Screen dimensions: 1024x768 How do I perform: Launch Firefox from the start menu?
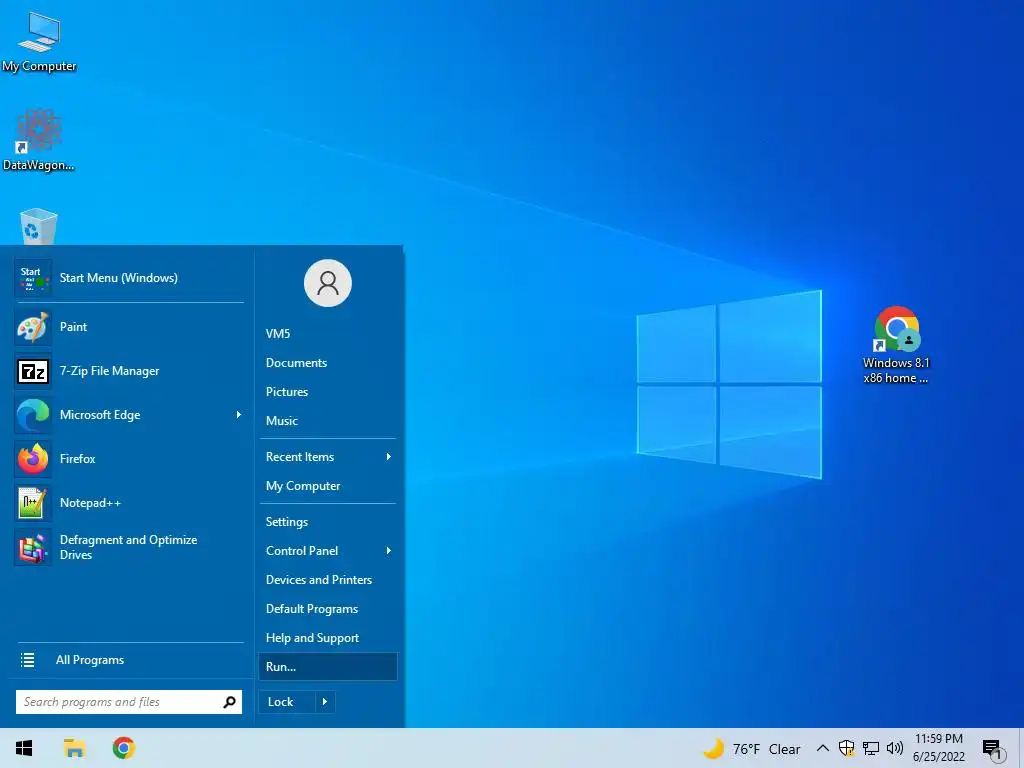tap(129, 458)
